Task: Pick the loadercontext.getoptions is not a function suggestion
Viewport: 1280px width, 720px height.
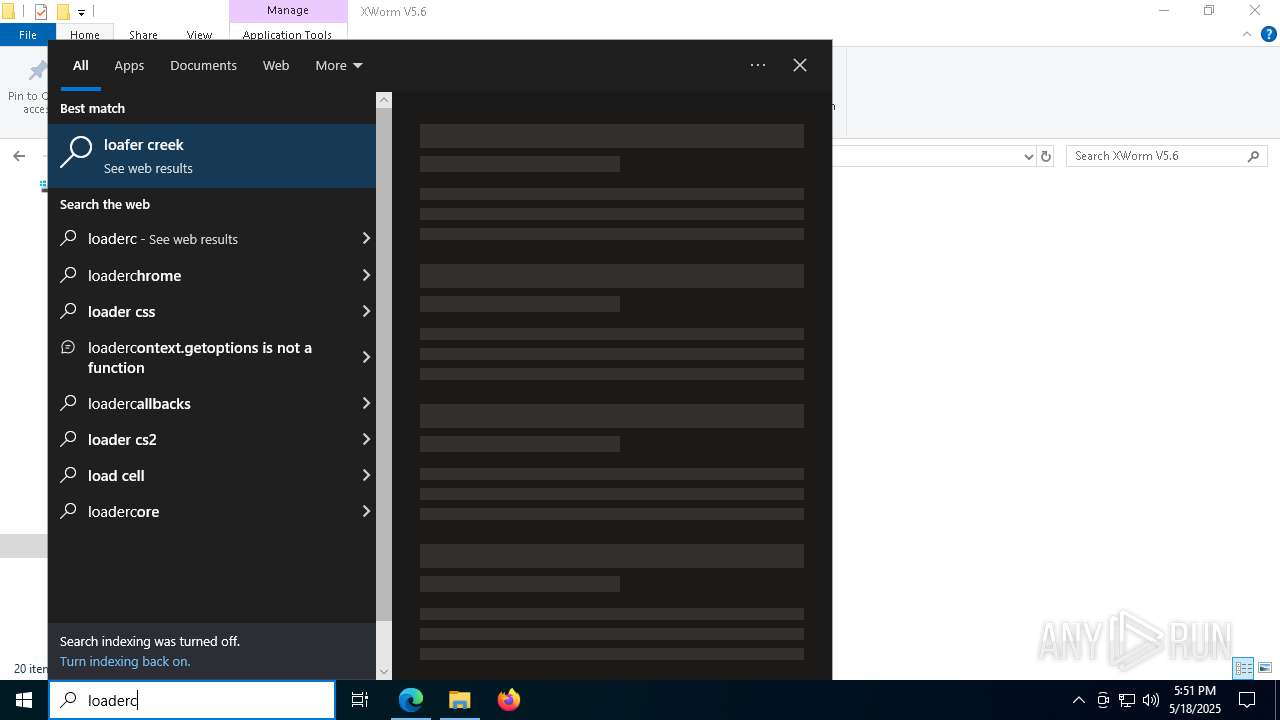Action: (x=202, y=357)
